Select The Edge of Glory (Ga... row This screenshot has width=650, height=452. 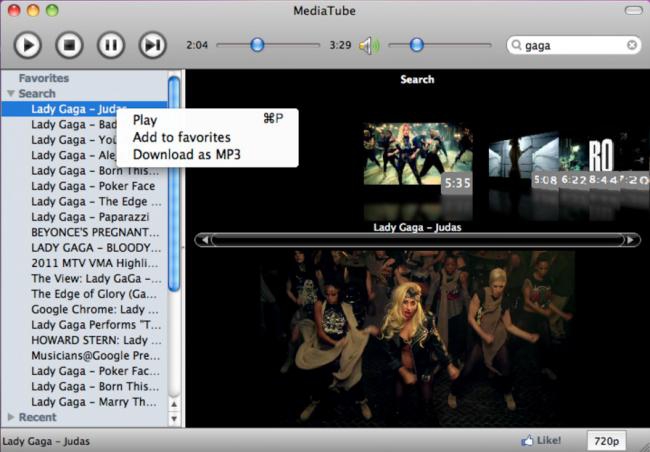tap(84, 294)
